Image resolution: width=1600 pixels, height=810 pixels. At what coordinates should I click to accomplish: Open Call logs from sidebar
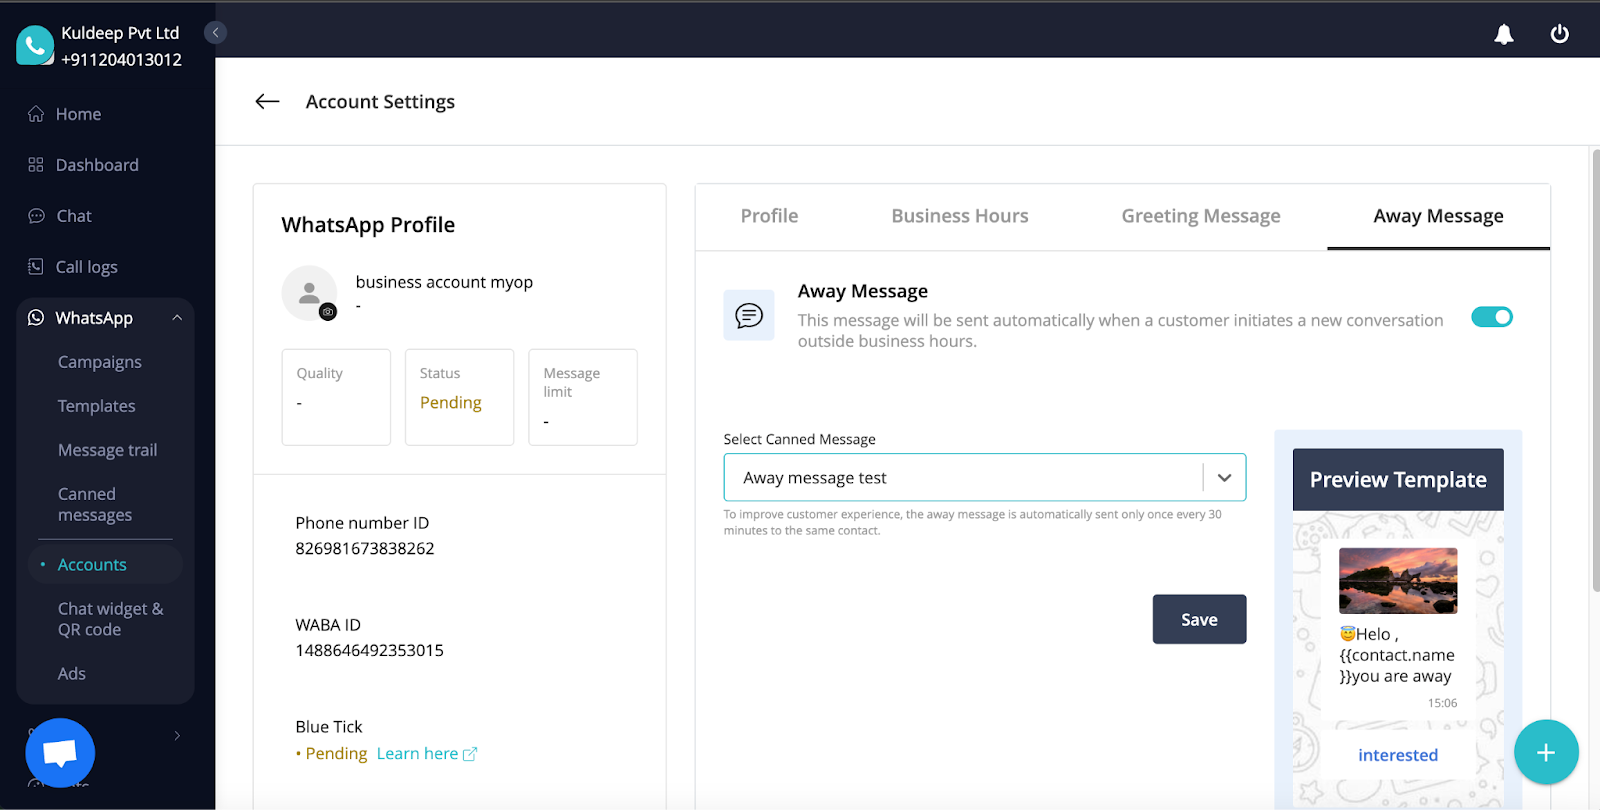[86, 267]
